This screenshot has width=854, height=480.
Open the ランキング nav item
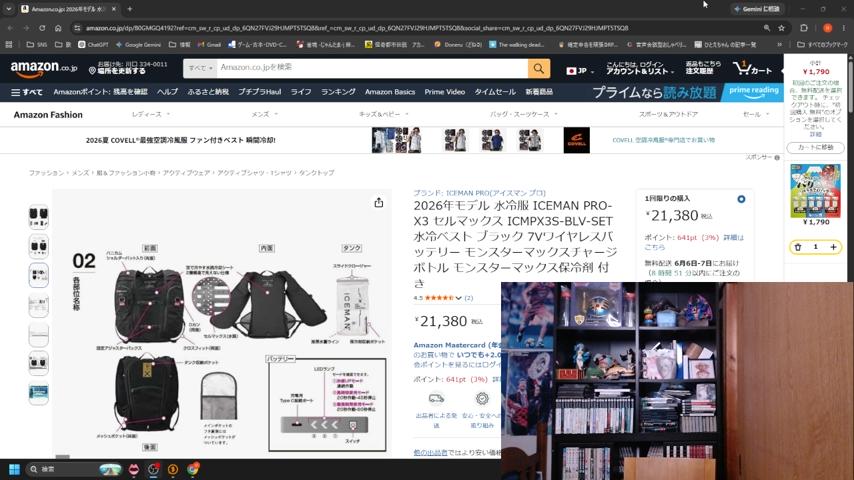(x=338, y=92)
